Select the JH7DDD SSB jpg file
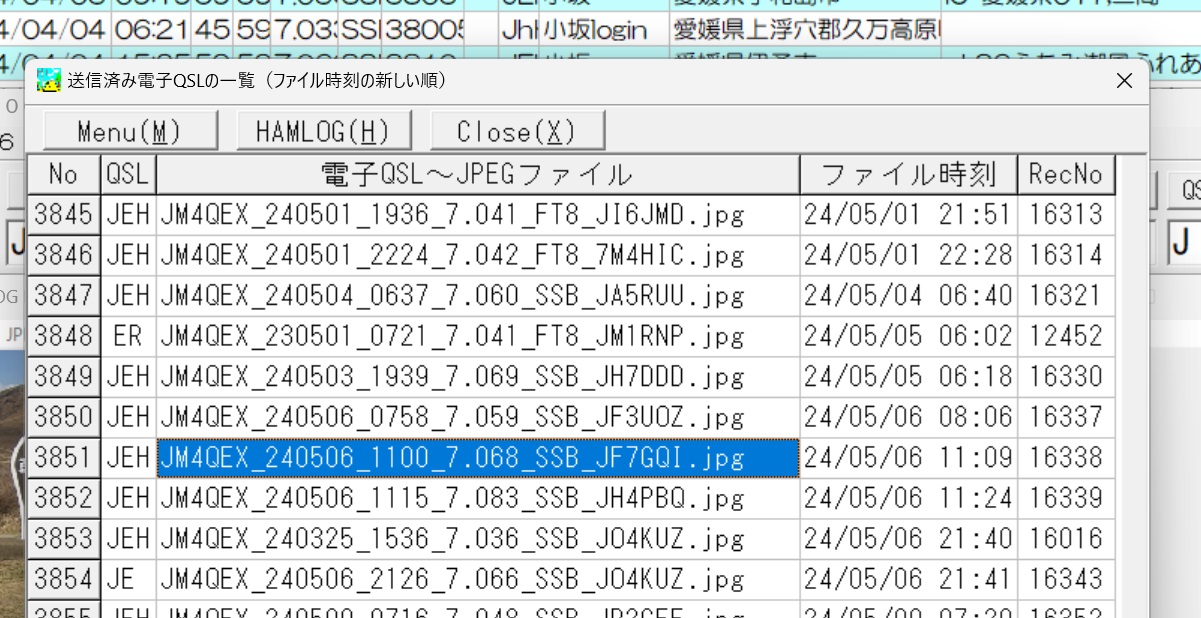This screenshot has width=1201, height=618. click(452, 377)
